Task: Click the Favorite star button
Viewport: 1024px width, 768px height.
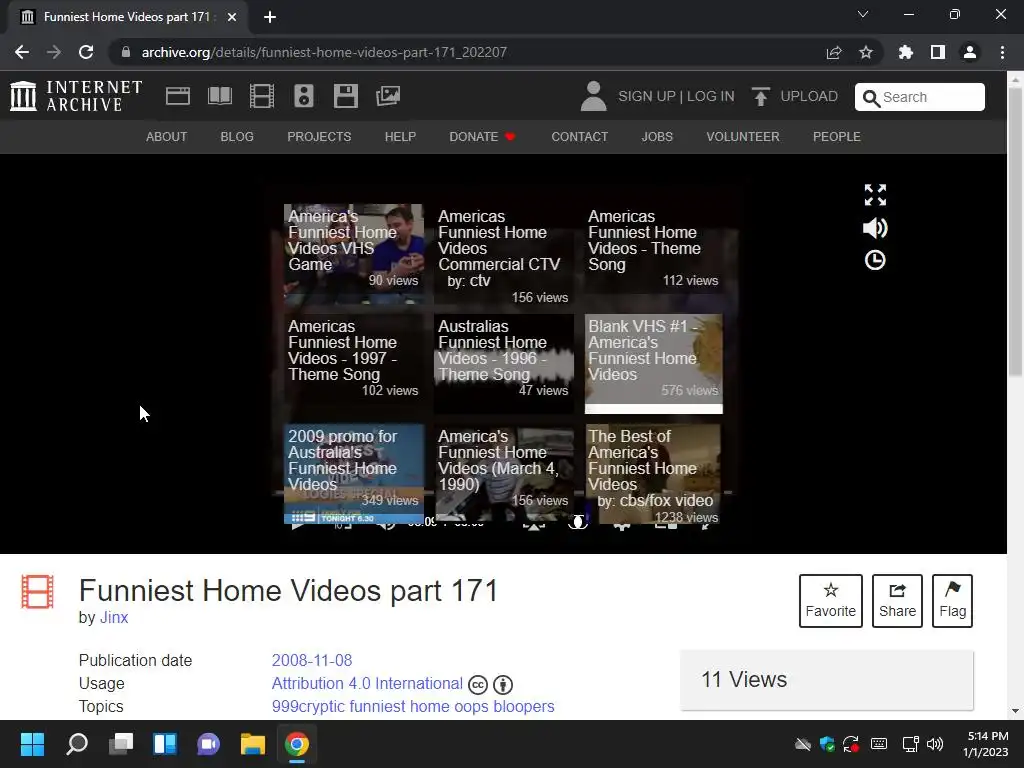Action: click(831, 601)
